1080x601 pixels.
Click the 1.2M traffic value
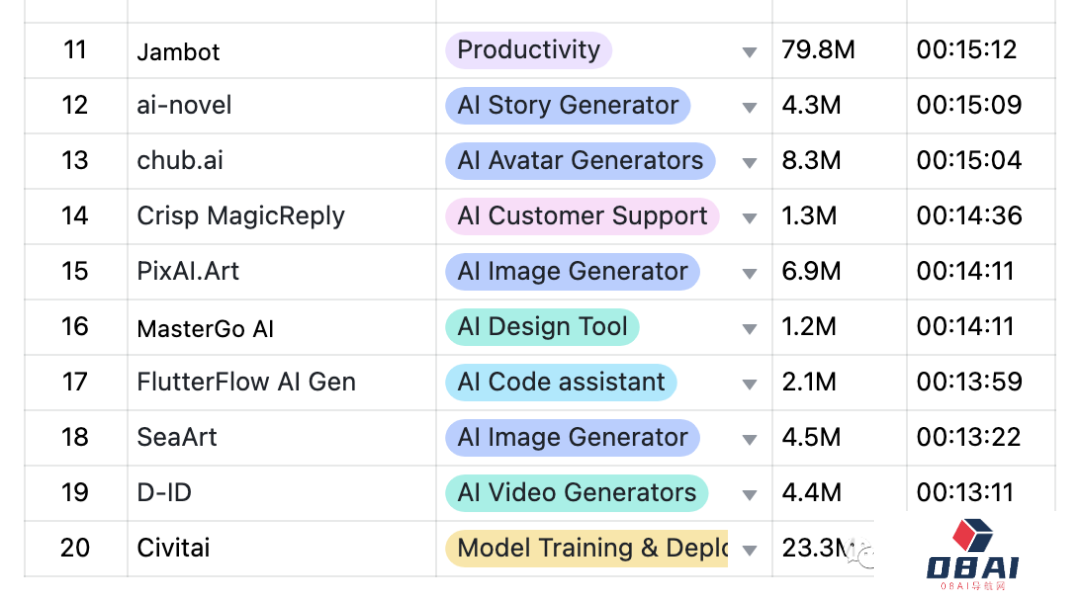809,327
